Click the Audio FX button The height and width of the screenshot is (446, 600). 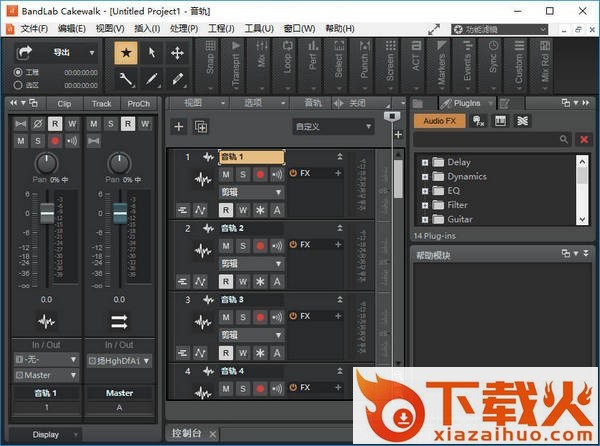[439, 121]
